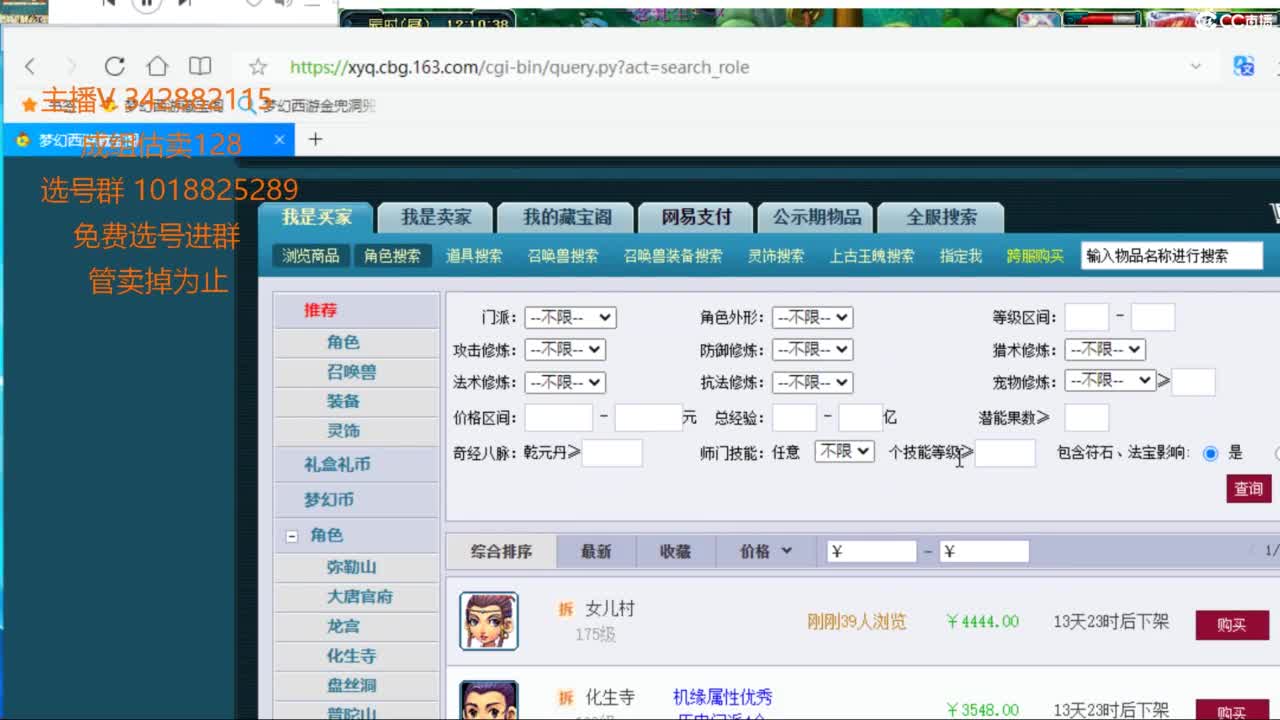1280x720 pixels.
Task: Click the translate icon in address bar
Action: click(x=1244, y=66)
